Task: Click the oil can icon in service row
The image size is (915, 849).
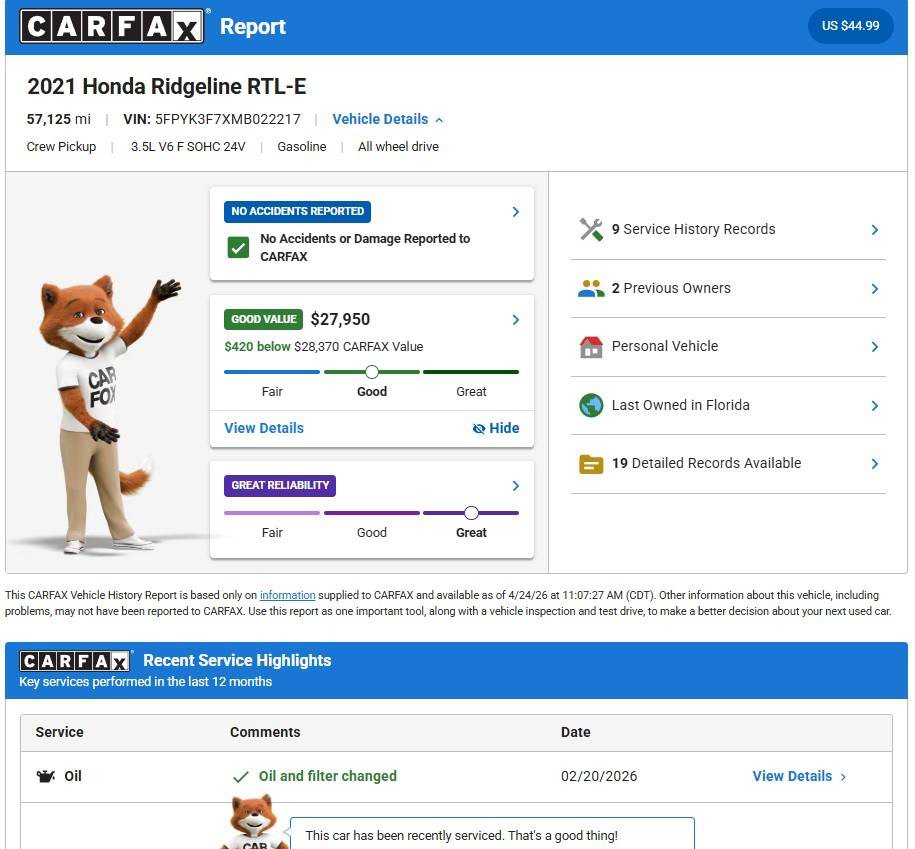Action: point(46,776)
